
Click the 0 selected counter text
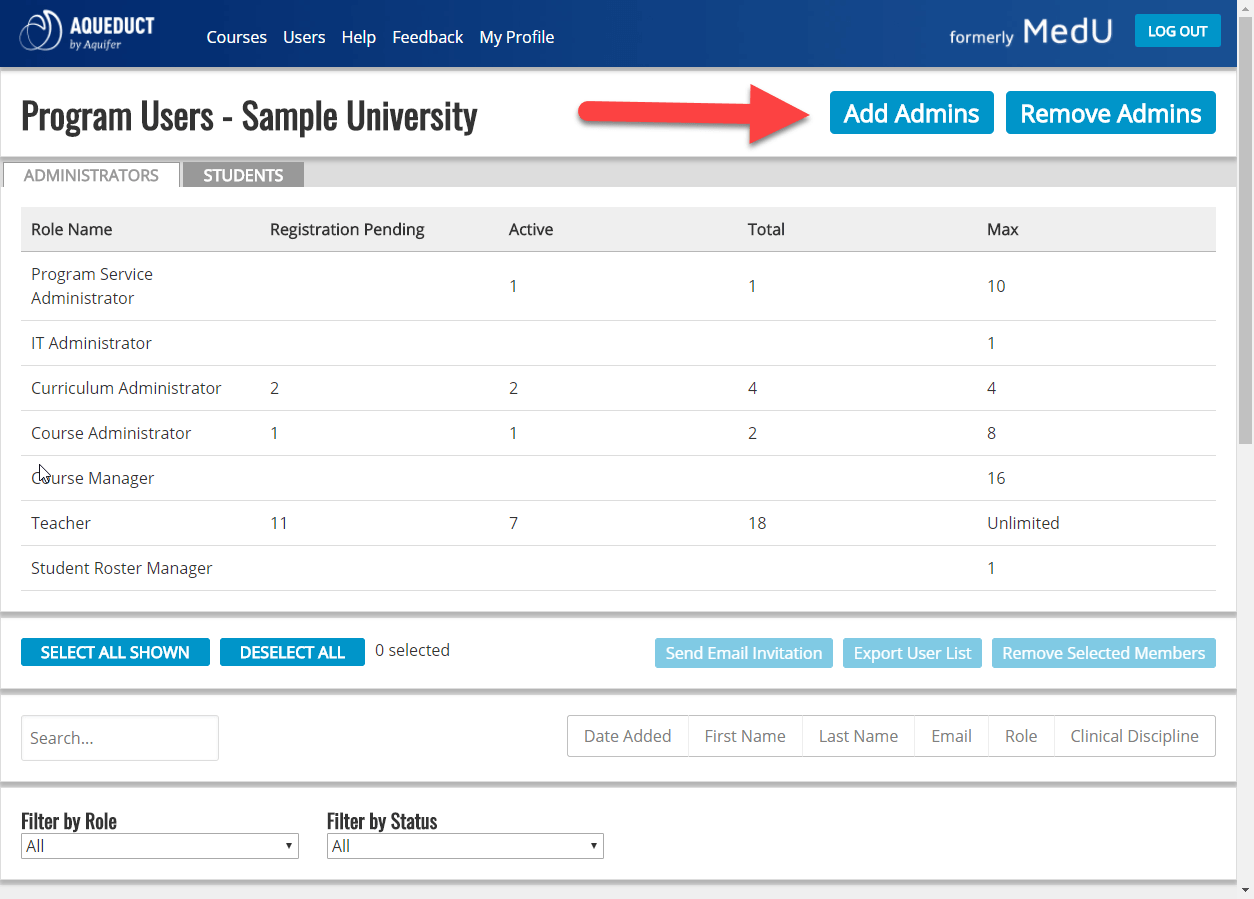coord(412,650)
